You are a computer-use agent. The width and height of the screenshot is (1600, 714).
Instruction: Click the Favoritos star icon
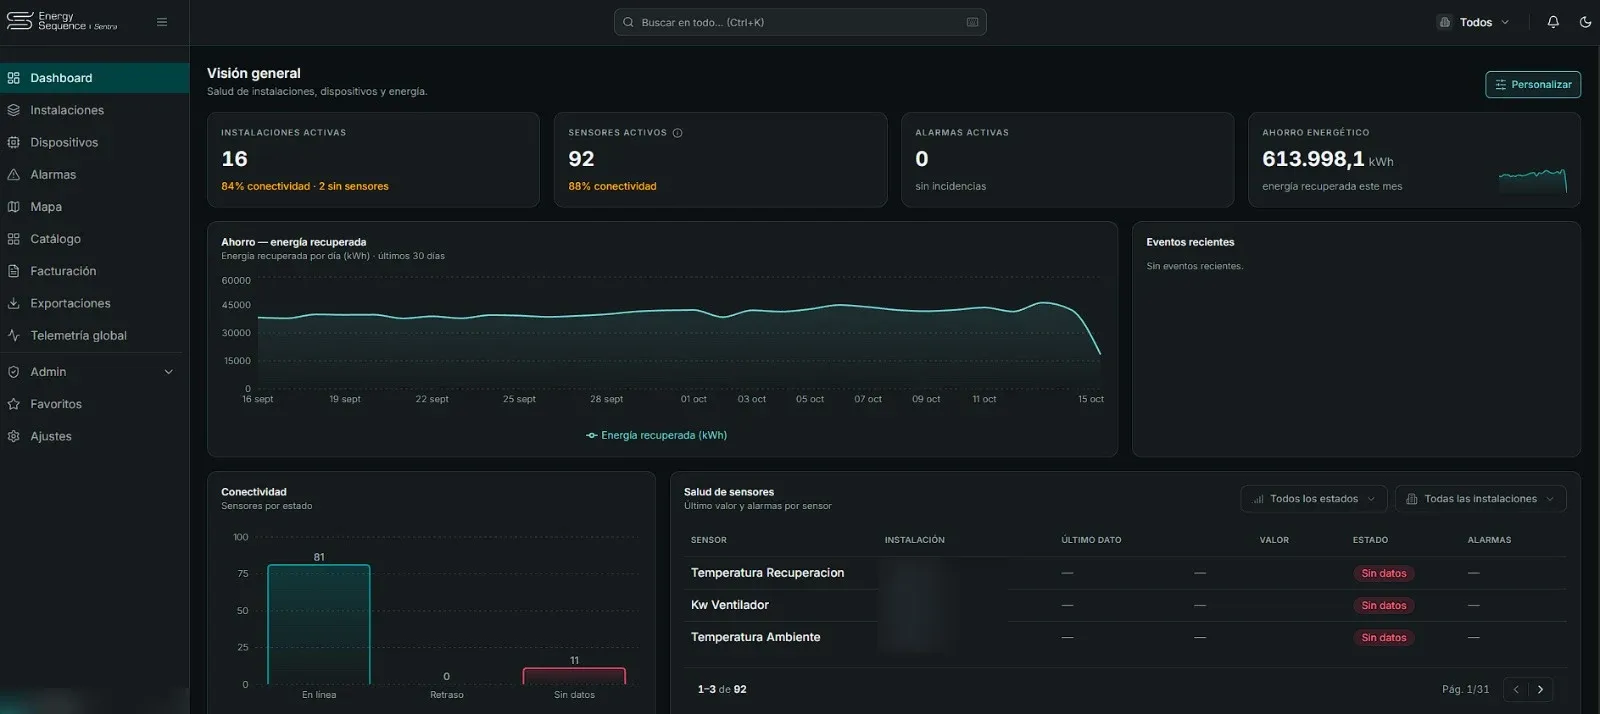pyautogui.click(x=14, y=404)
